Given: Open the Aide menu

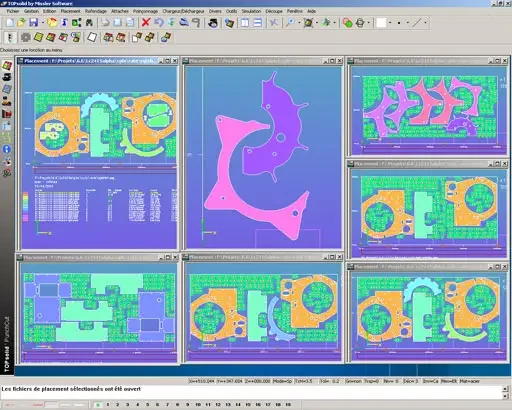Looking at the screenshot, I should point(311,11).
